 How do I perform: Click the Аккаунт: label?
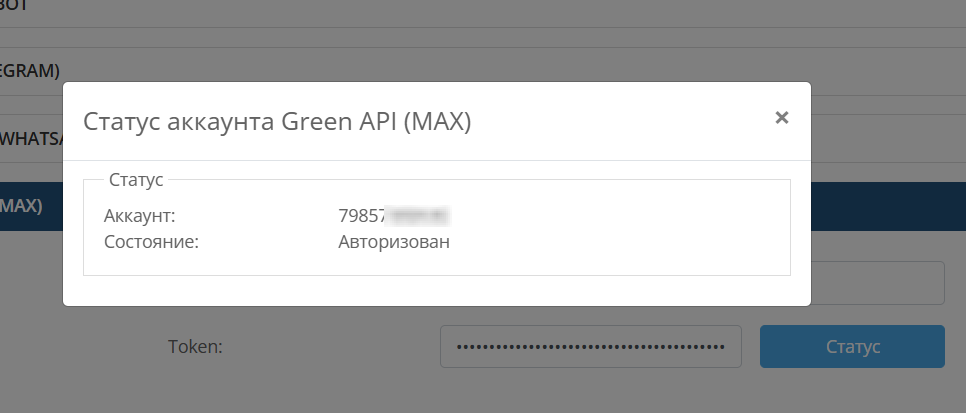click(139, 215)
